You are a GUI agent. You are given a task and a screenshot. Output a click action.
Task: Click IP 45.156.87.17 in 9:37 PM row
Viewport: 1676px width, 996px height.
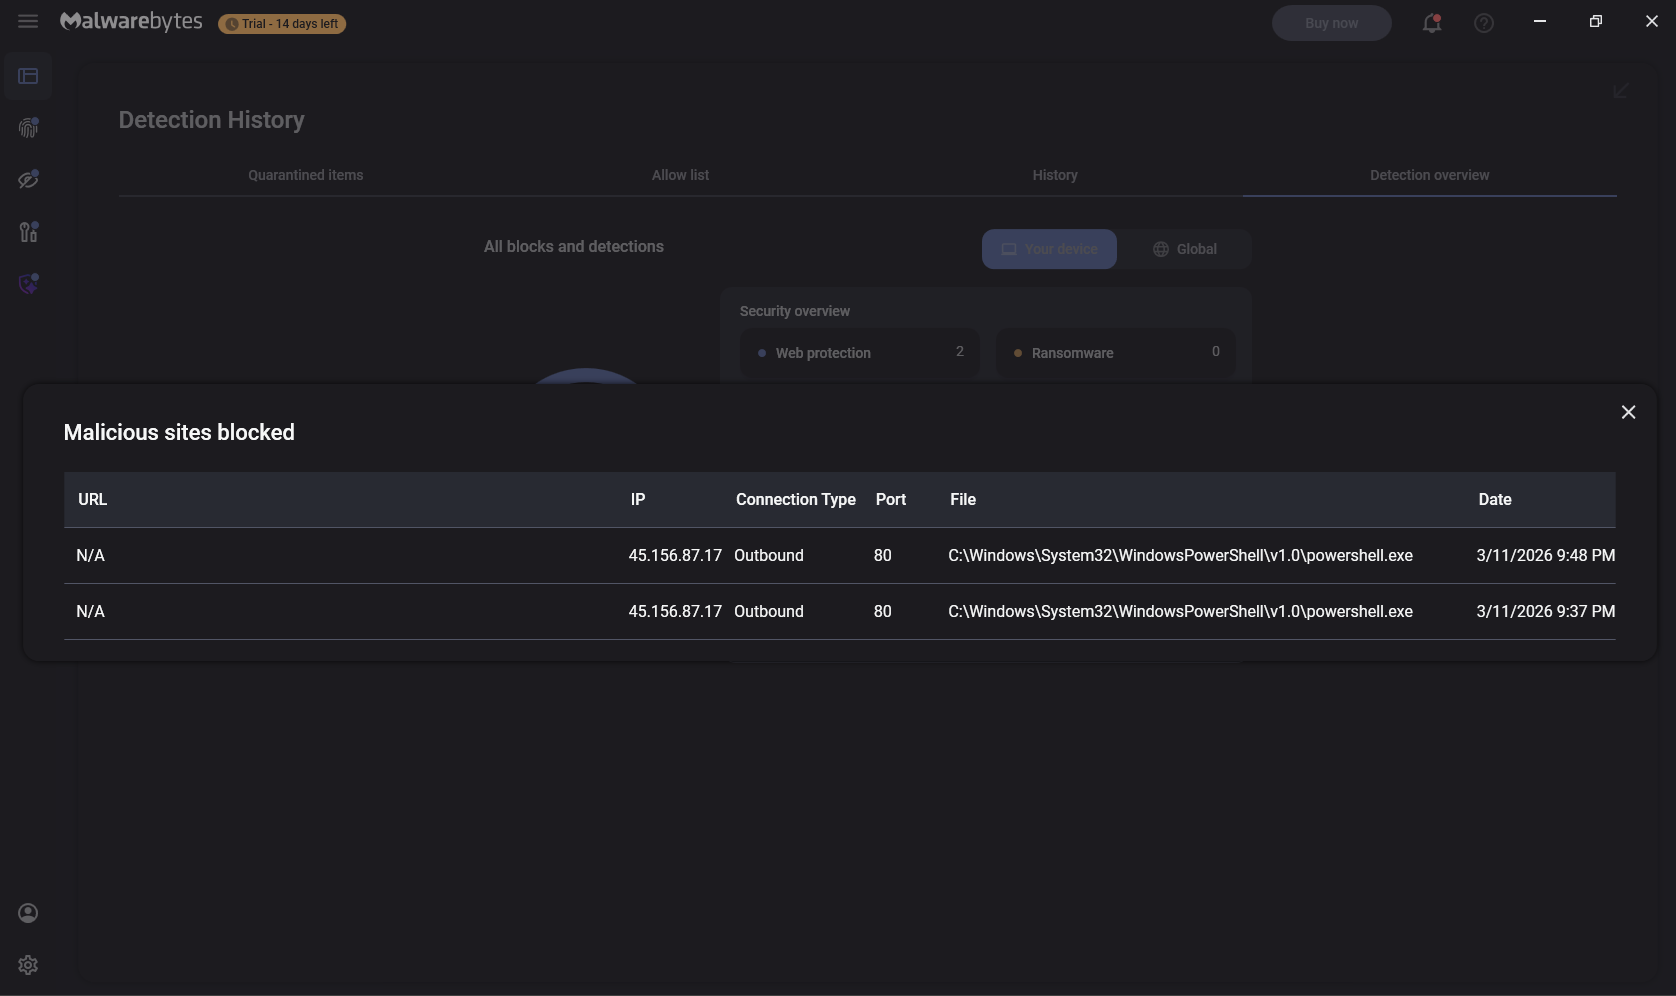(x=675, y=611)
